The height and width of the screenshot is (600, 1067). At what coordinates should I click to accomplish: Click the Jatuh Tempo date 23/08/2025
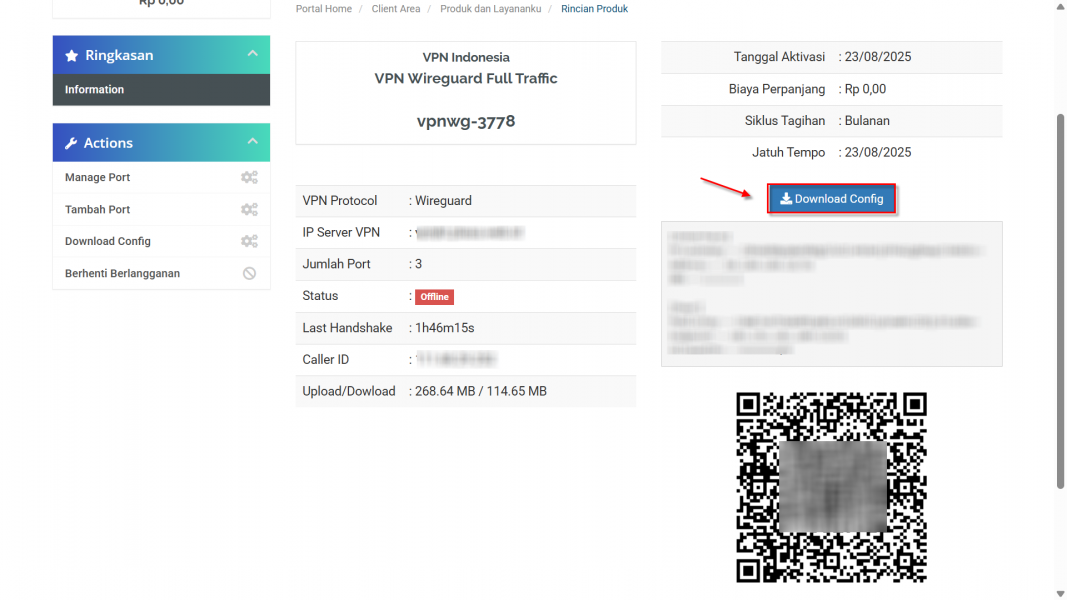(878, 152)
